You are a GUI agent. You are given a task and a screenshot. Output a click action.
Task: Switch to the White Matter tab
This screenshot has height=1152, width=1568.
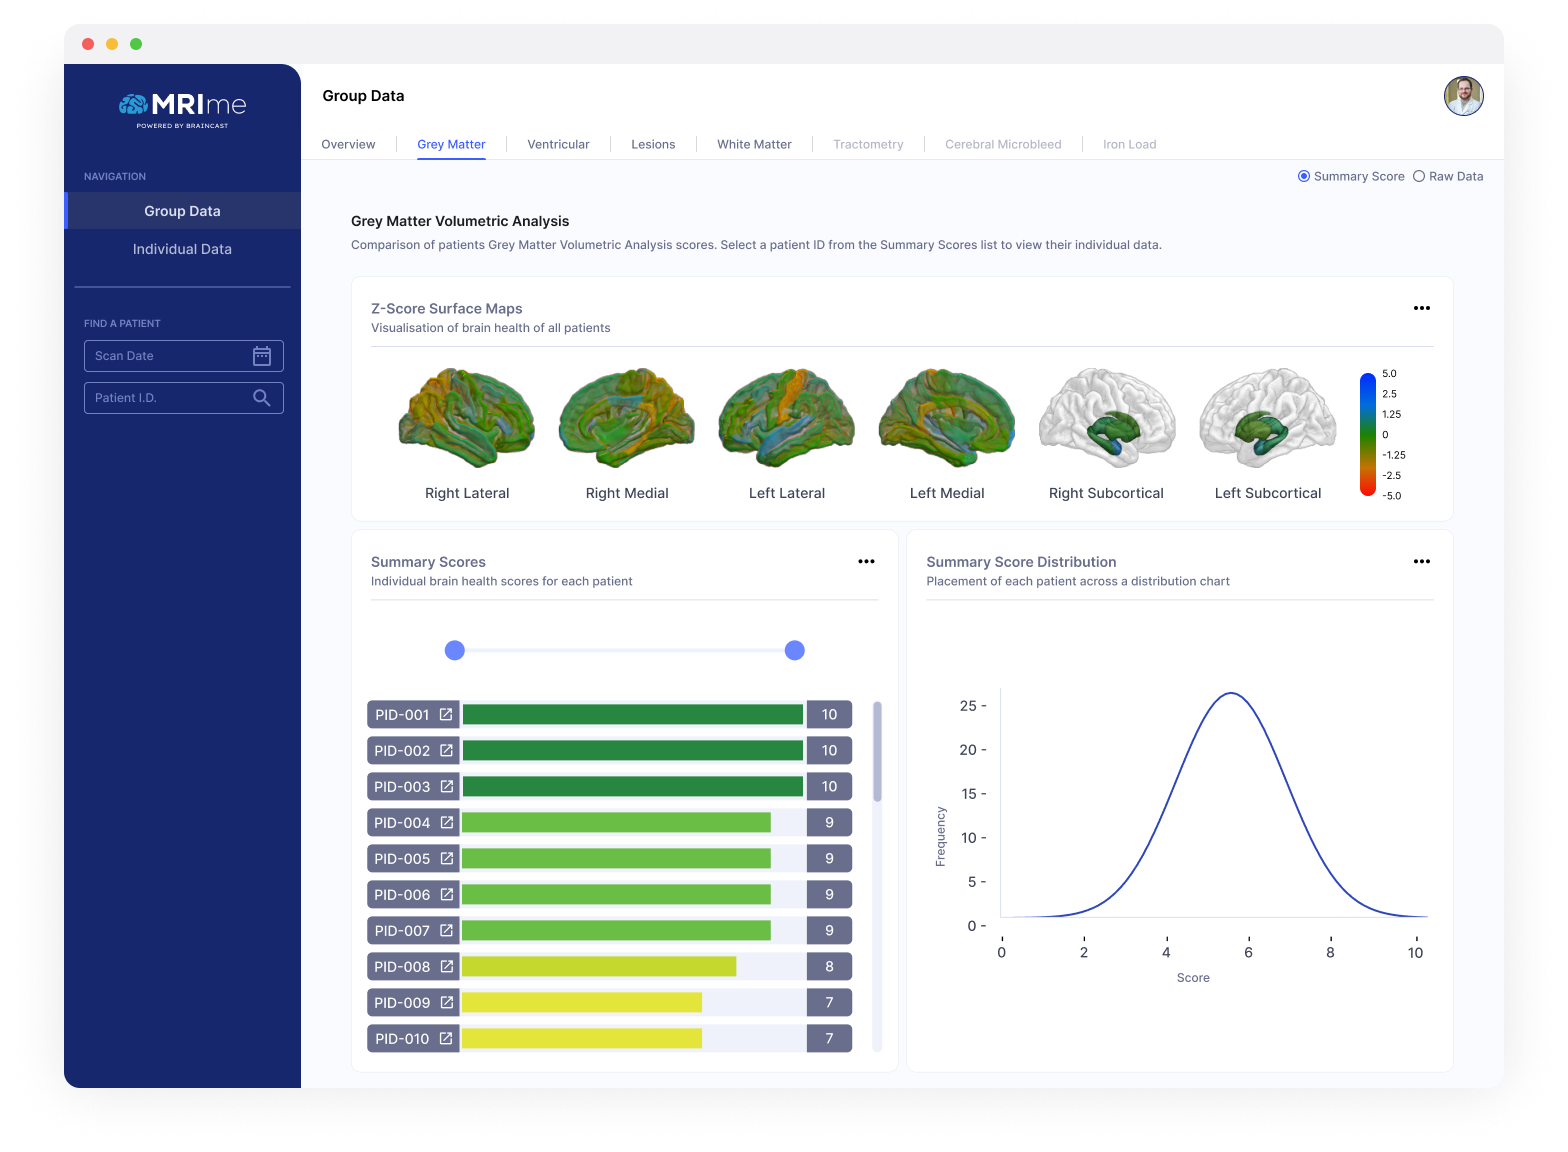click(754, 145)
